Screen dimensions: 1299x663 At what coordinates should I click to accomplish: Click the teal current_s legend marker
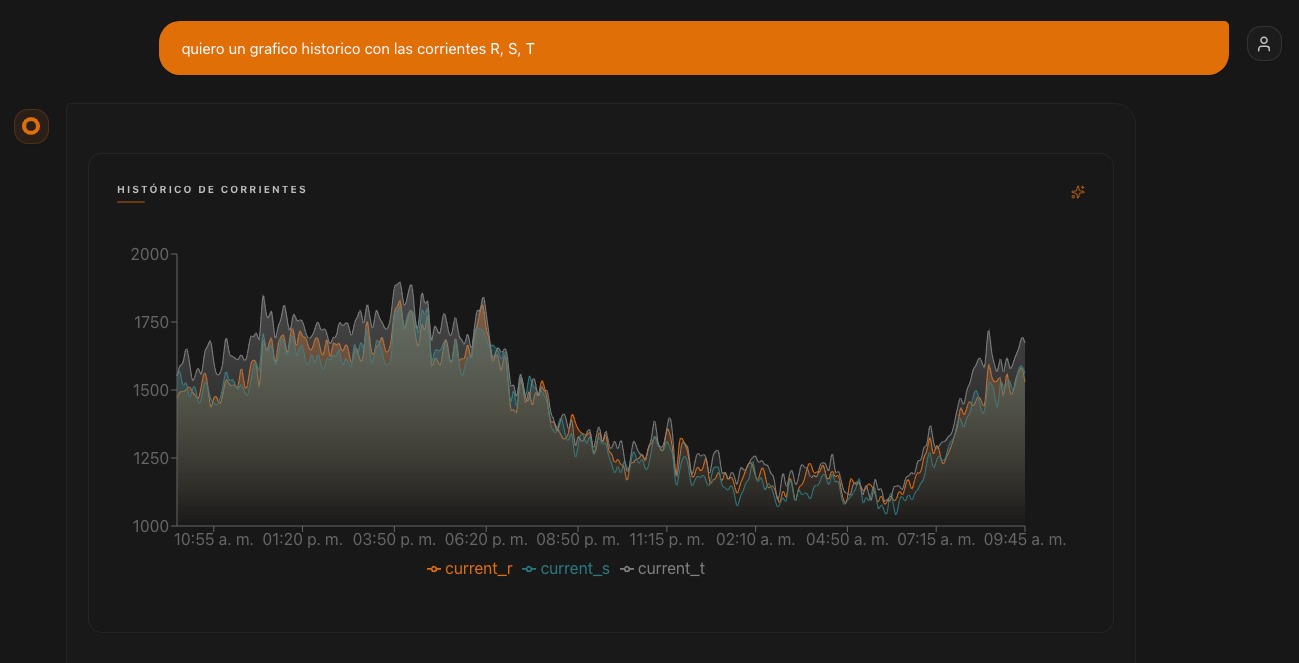(529, 569)
